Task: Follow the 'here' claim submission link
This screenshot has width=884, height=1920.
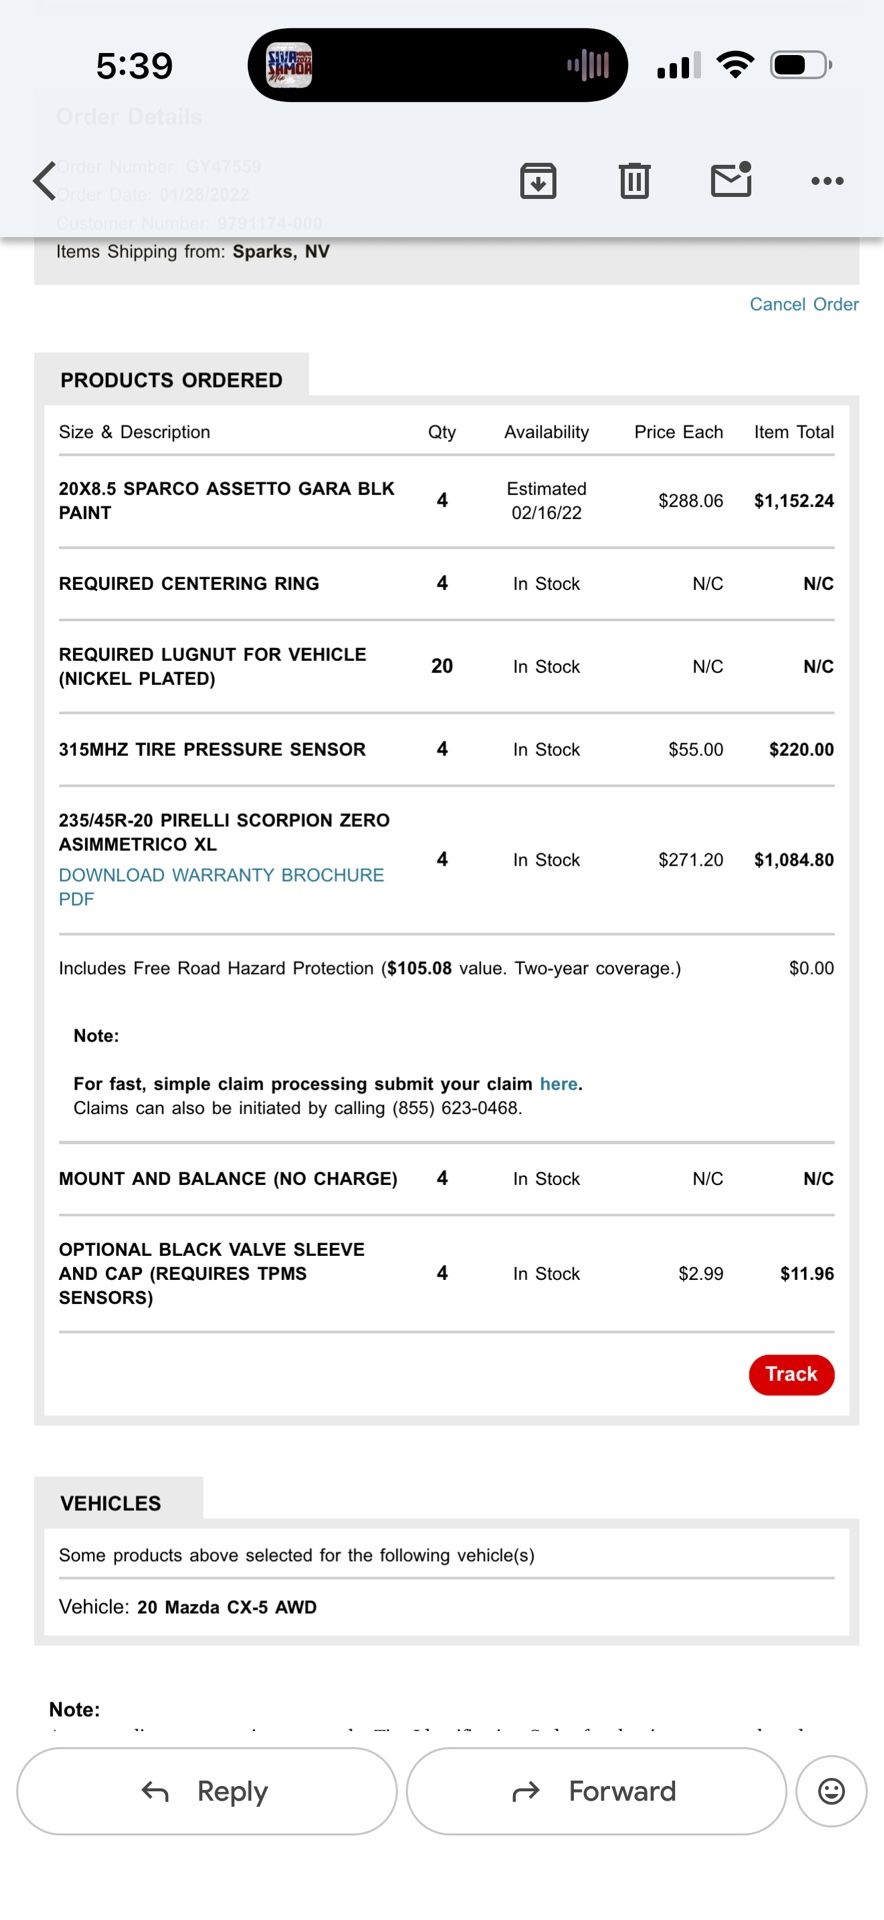Action: (x=558, y=1084)
